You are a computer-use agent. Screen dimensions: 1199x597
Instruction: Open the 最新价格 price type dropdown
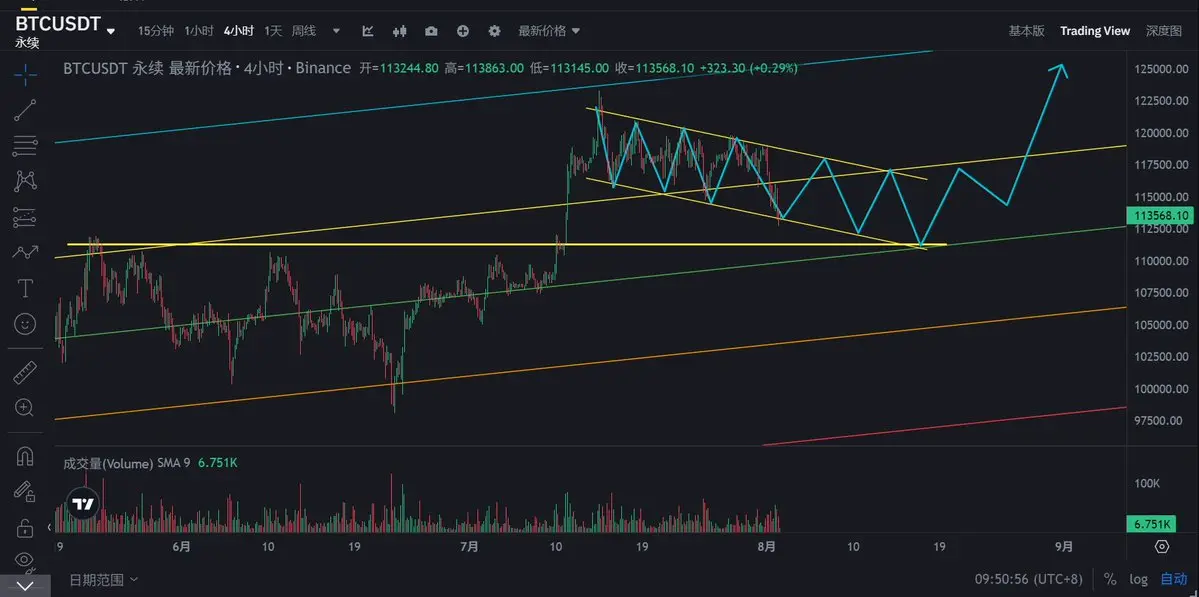[x=549, y=31]
